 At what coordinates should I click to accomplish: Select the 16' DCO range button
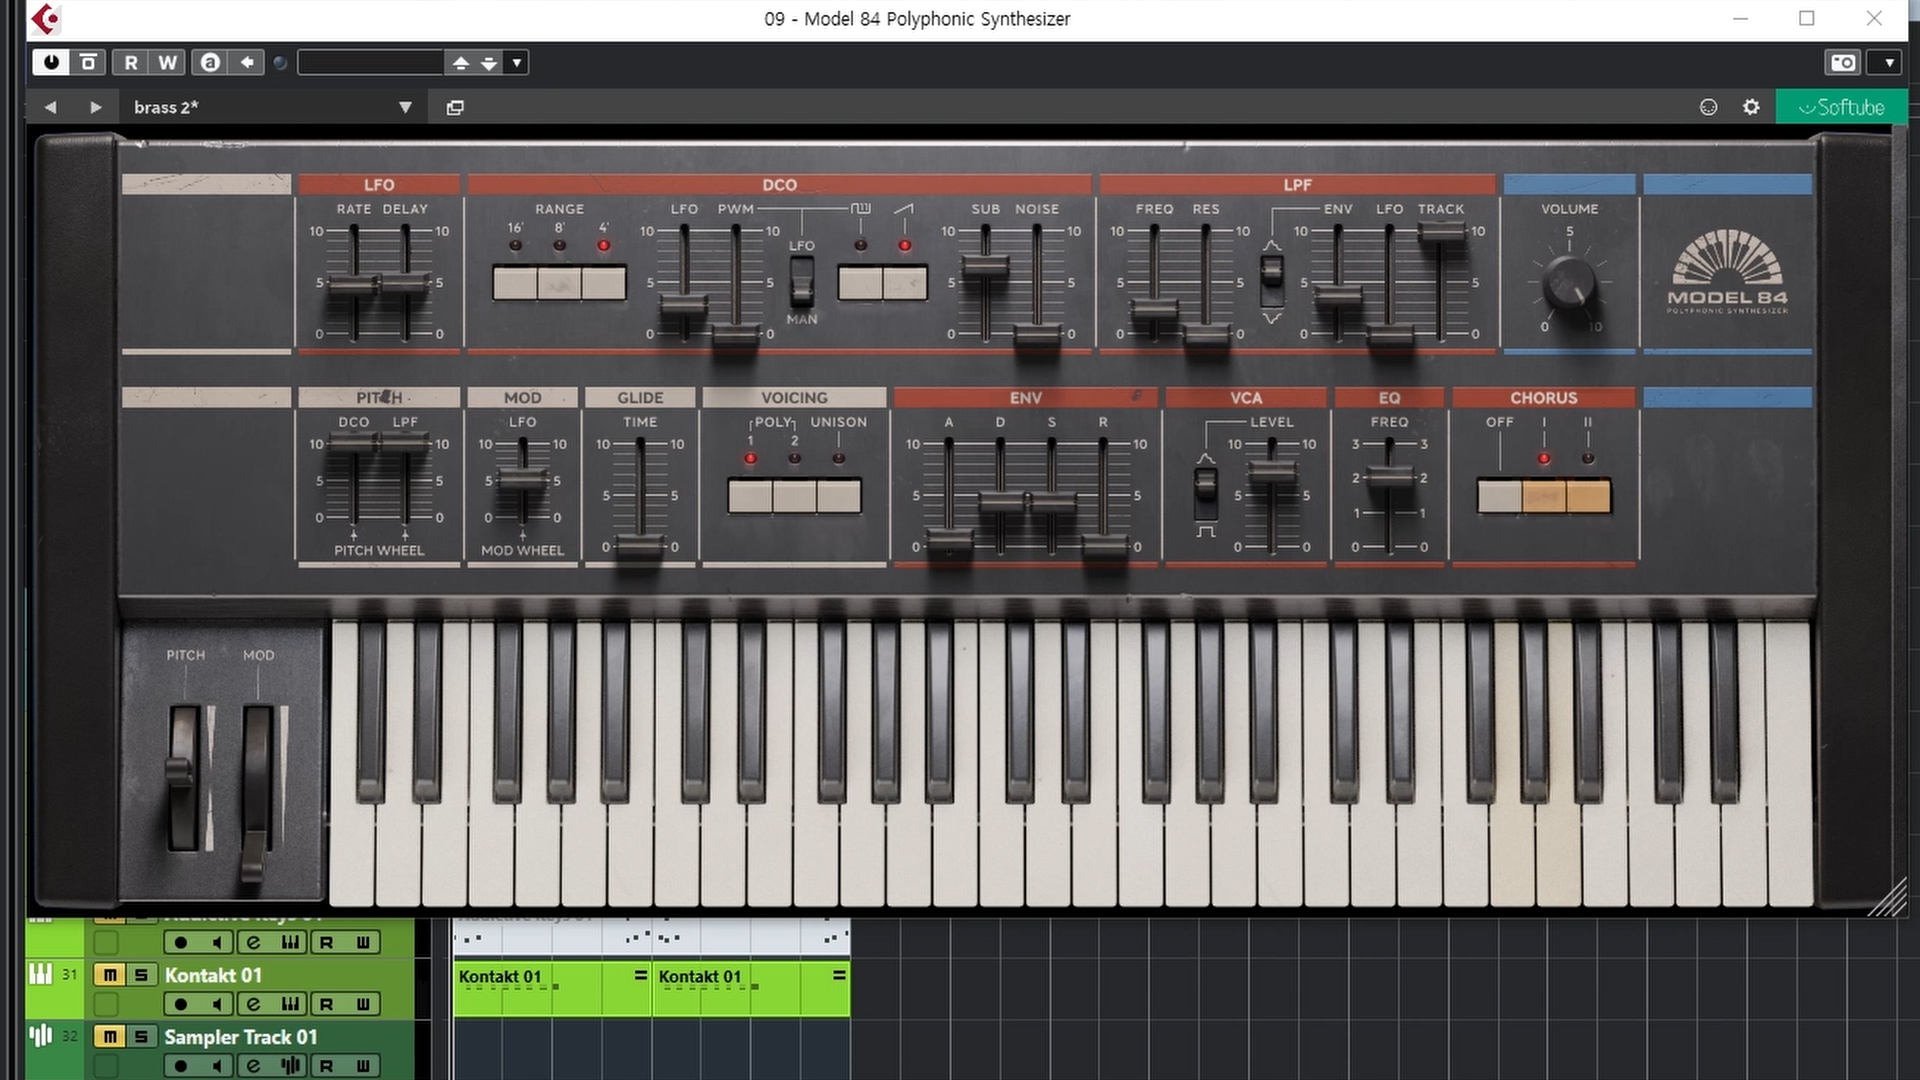[515, 283]
